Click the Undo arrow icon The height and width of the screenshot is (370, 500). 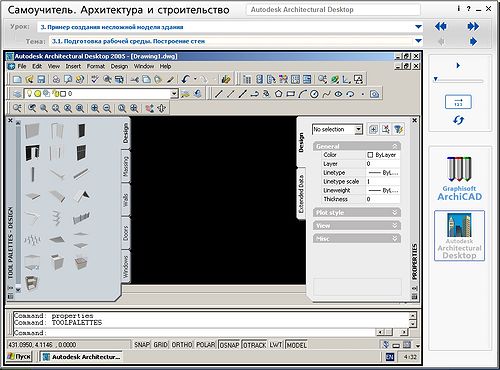(185, 79)
